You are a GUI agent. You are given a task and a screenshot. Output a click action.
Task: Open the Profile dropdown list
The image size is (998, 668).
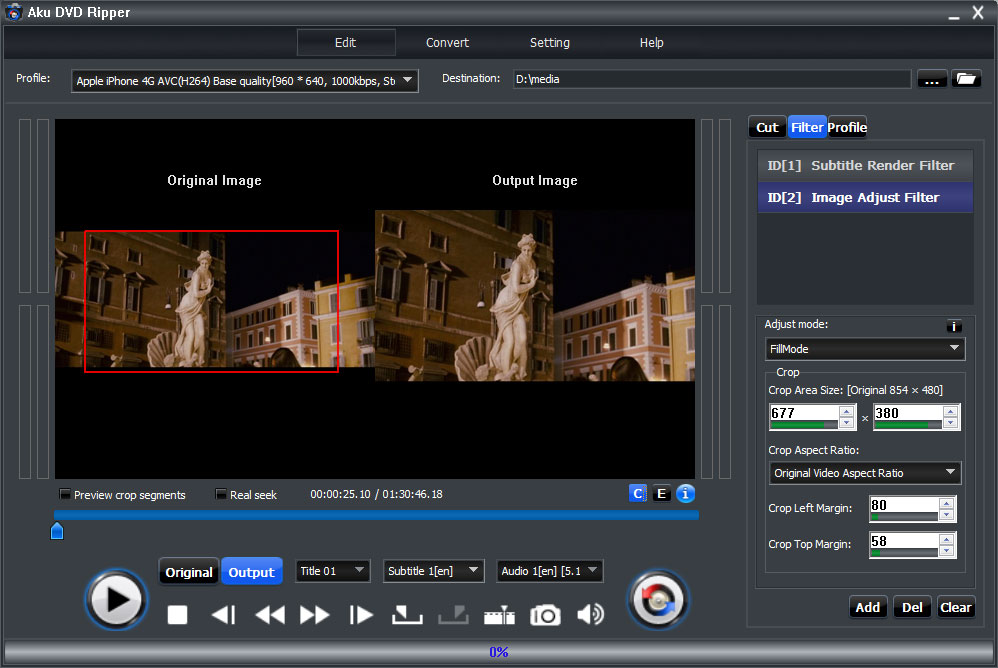[408, 81]
